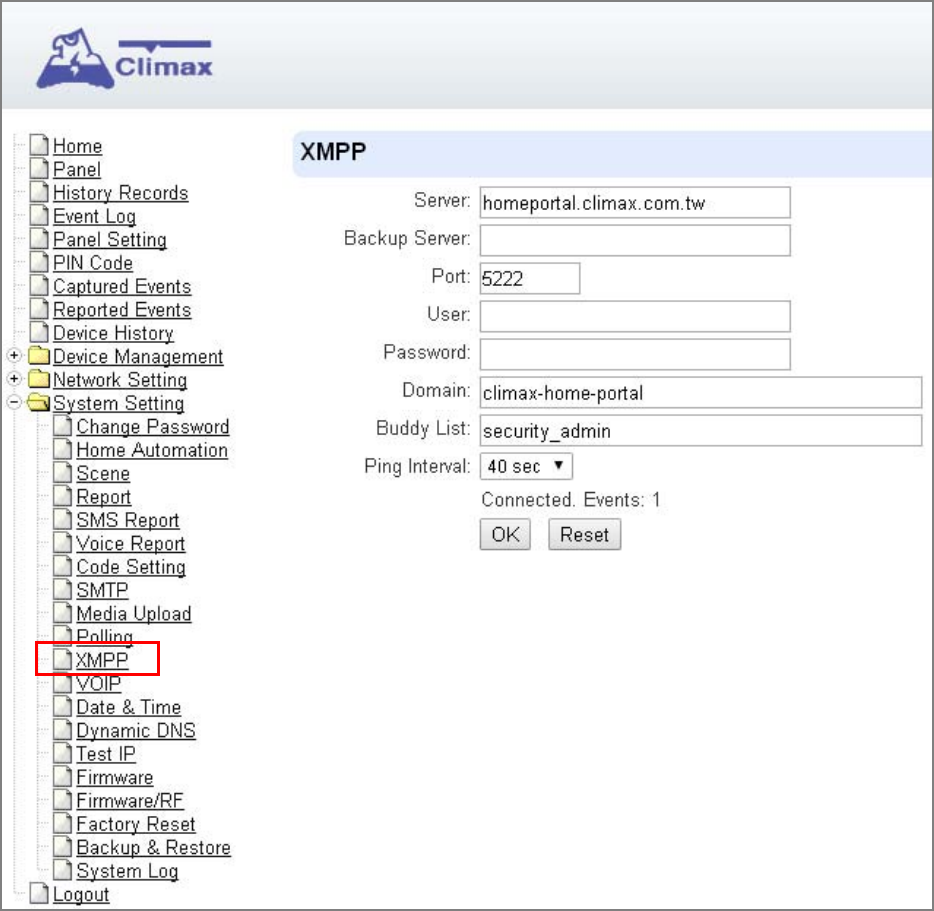Click the page icon beside Scene
The width and height of the screenshot is (934, 911).
pos(63,472)
